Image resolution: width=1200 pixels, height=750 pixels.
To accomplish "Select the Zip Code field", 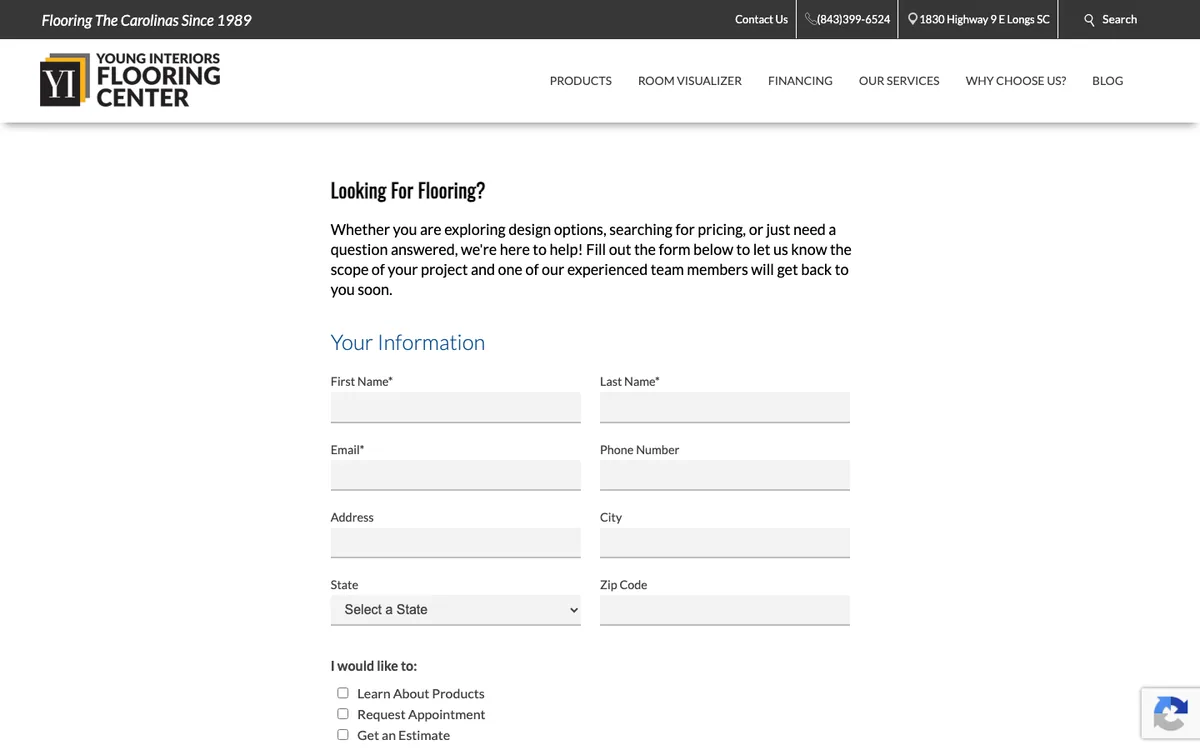I will coord(725,610).
